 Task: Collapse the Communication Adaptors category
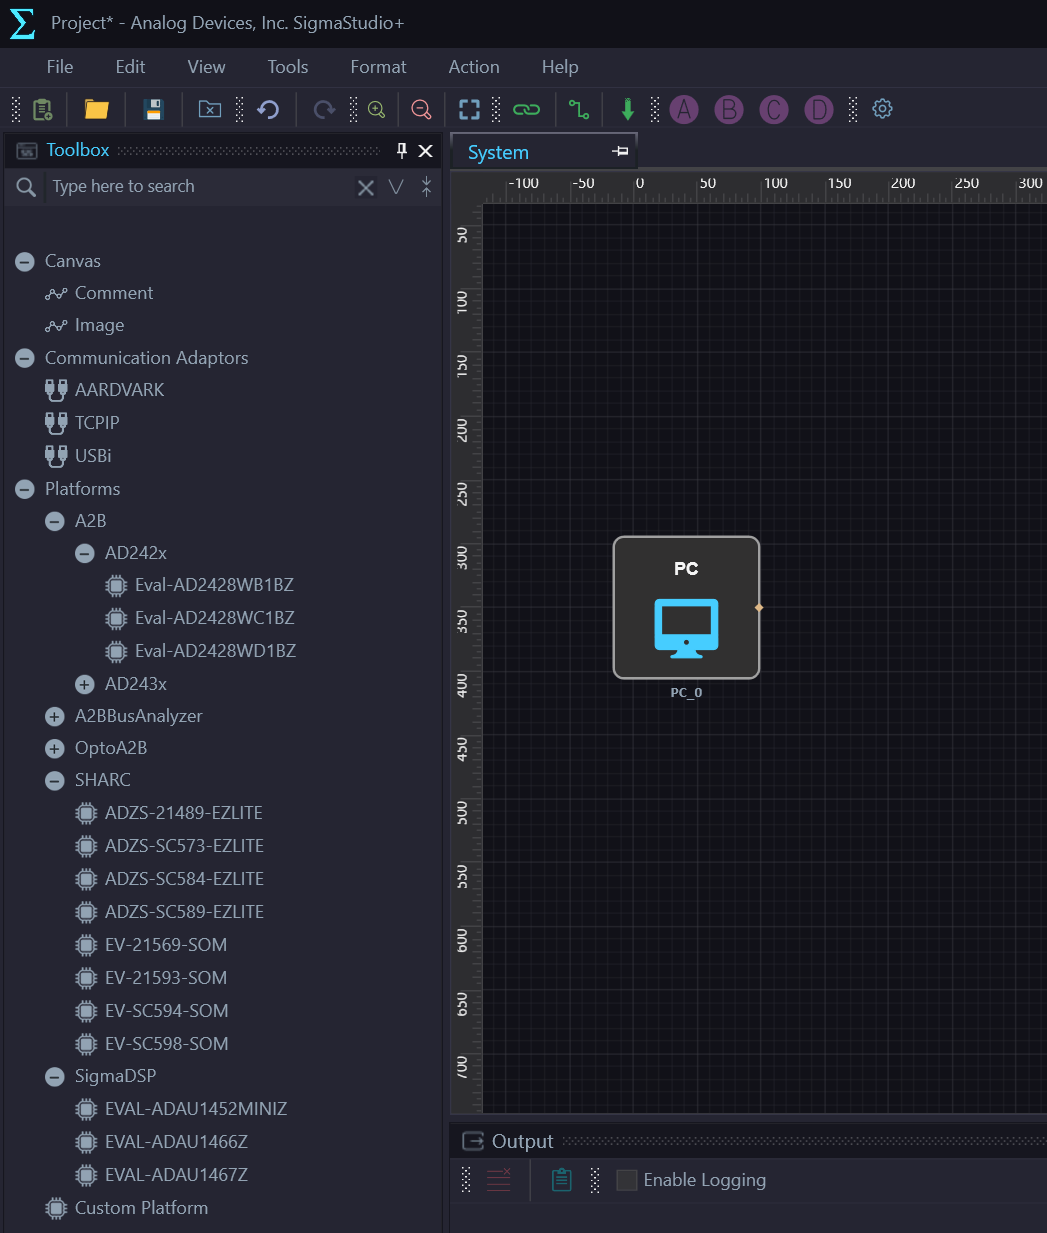click(x=25, y=359)
